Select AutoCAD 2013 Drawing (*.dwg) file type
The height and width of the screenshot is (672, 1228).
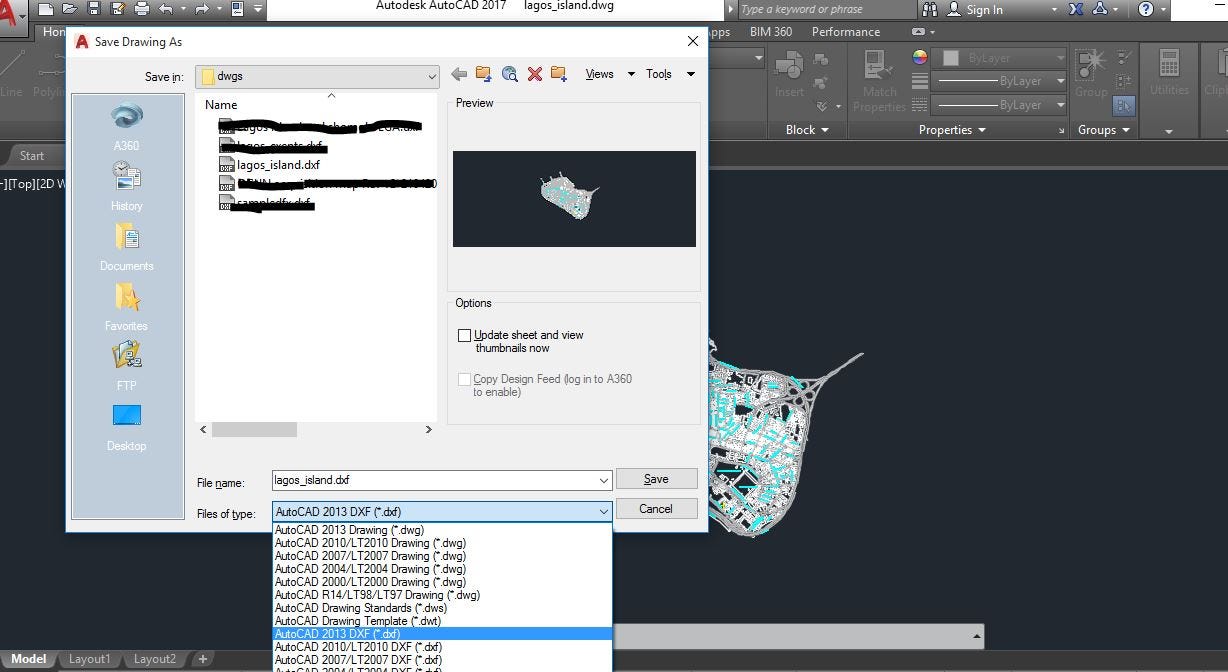click(442, 530)
